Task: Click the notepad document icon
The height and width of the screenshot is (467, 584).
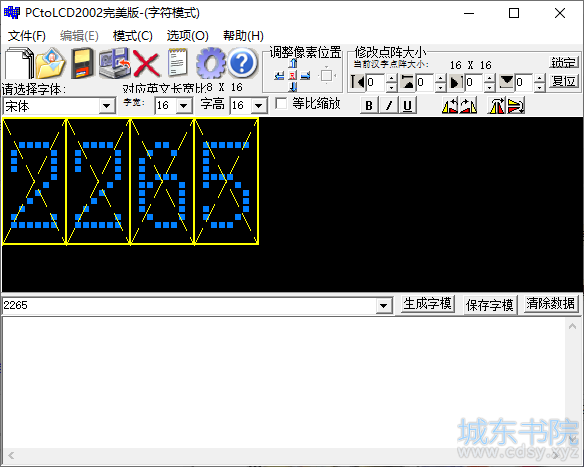Action: (x=177, y=63)
